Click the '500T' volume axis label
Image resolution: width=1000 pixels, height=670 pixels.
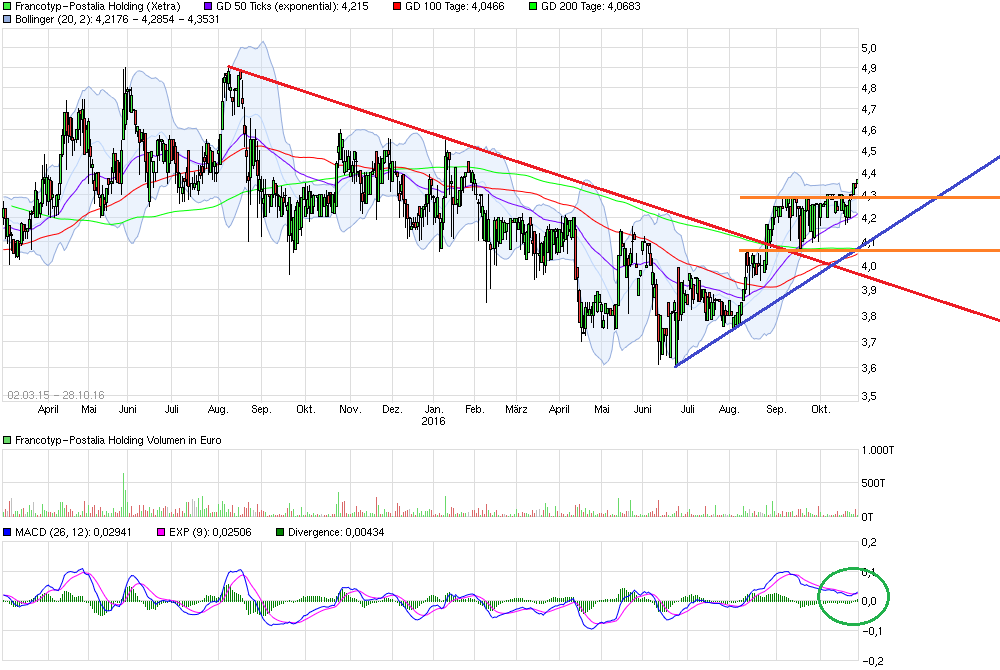[x=873, y=483]
